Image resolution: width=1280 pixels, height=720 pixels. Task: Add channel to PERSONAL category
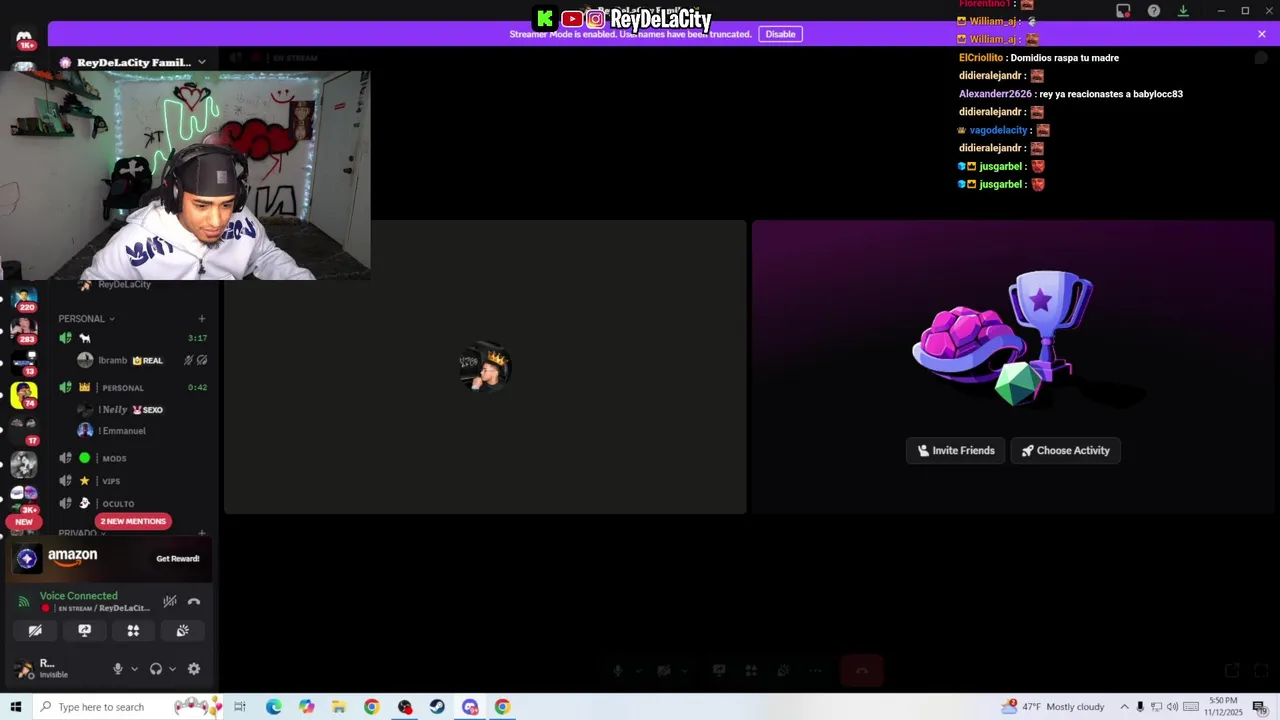click(202, 319)
